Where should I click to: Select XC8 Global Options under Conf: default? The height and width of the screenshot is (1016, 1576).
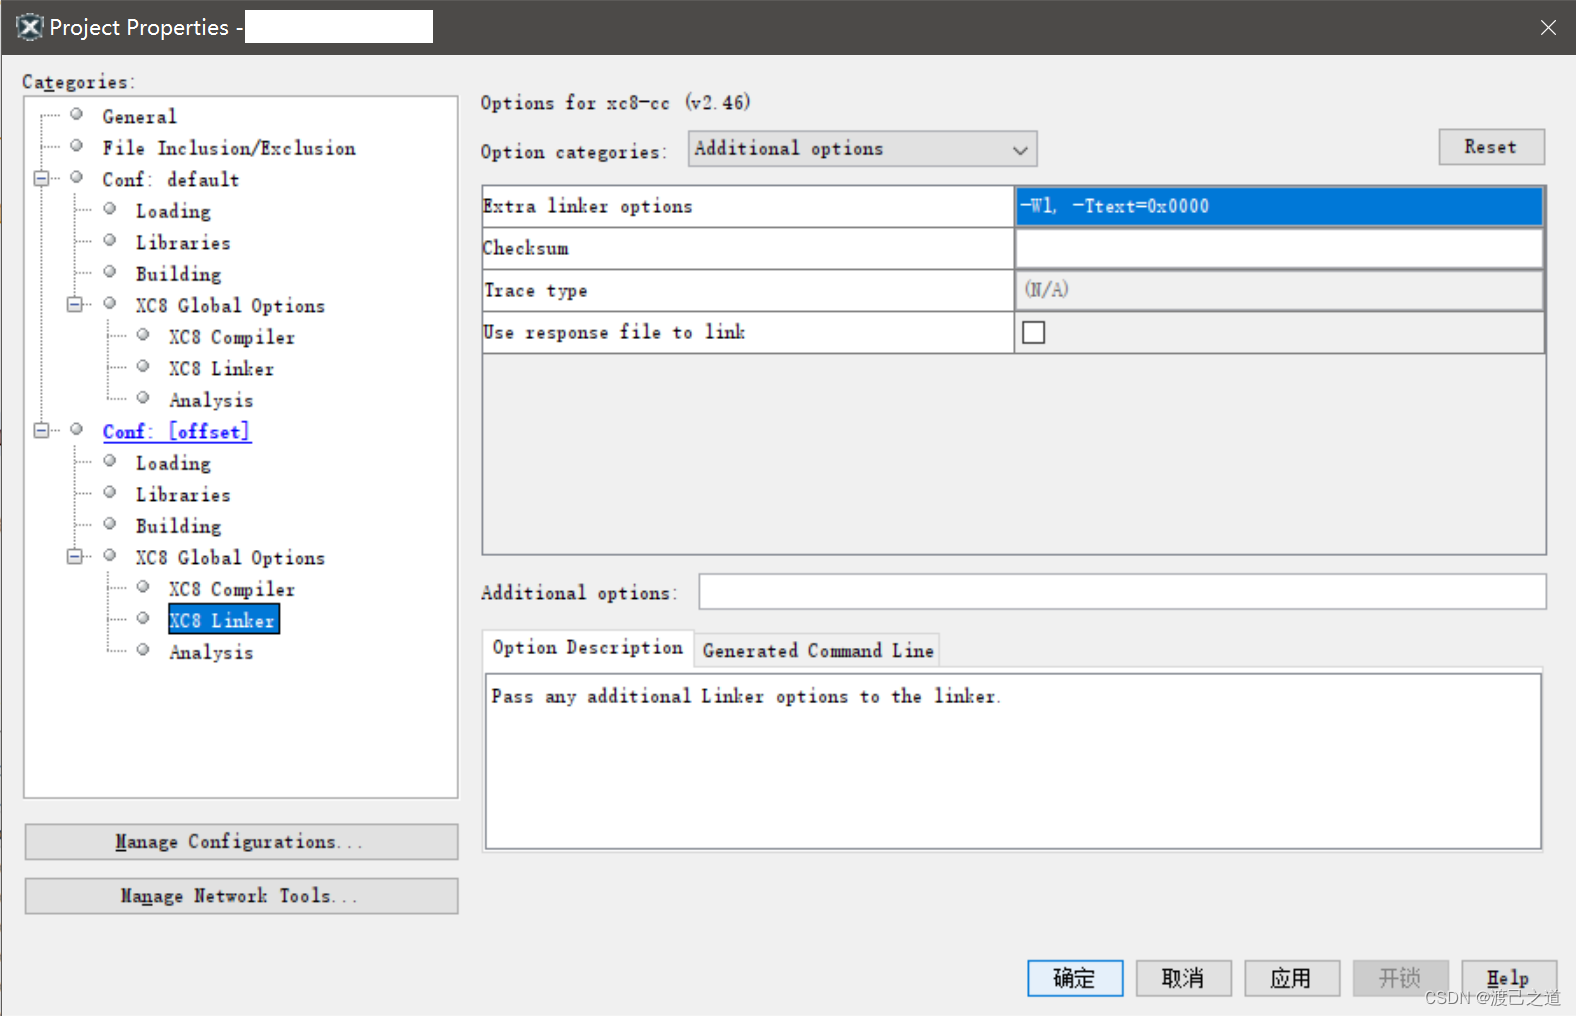pyautogui.click(x=230, y=306)
